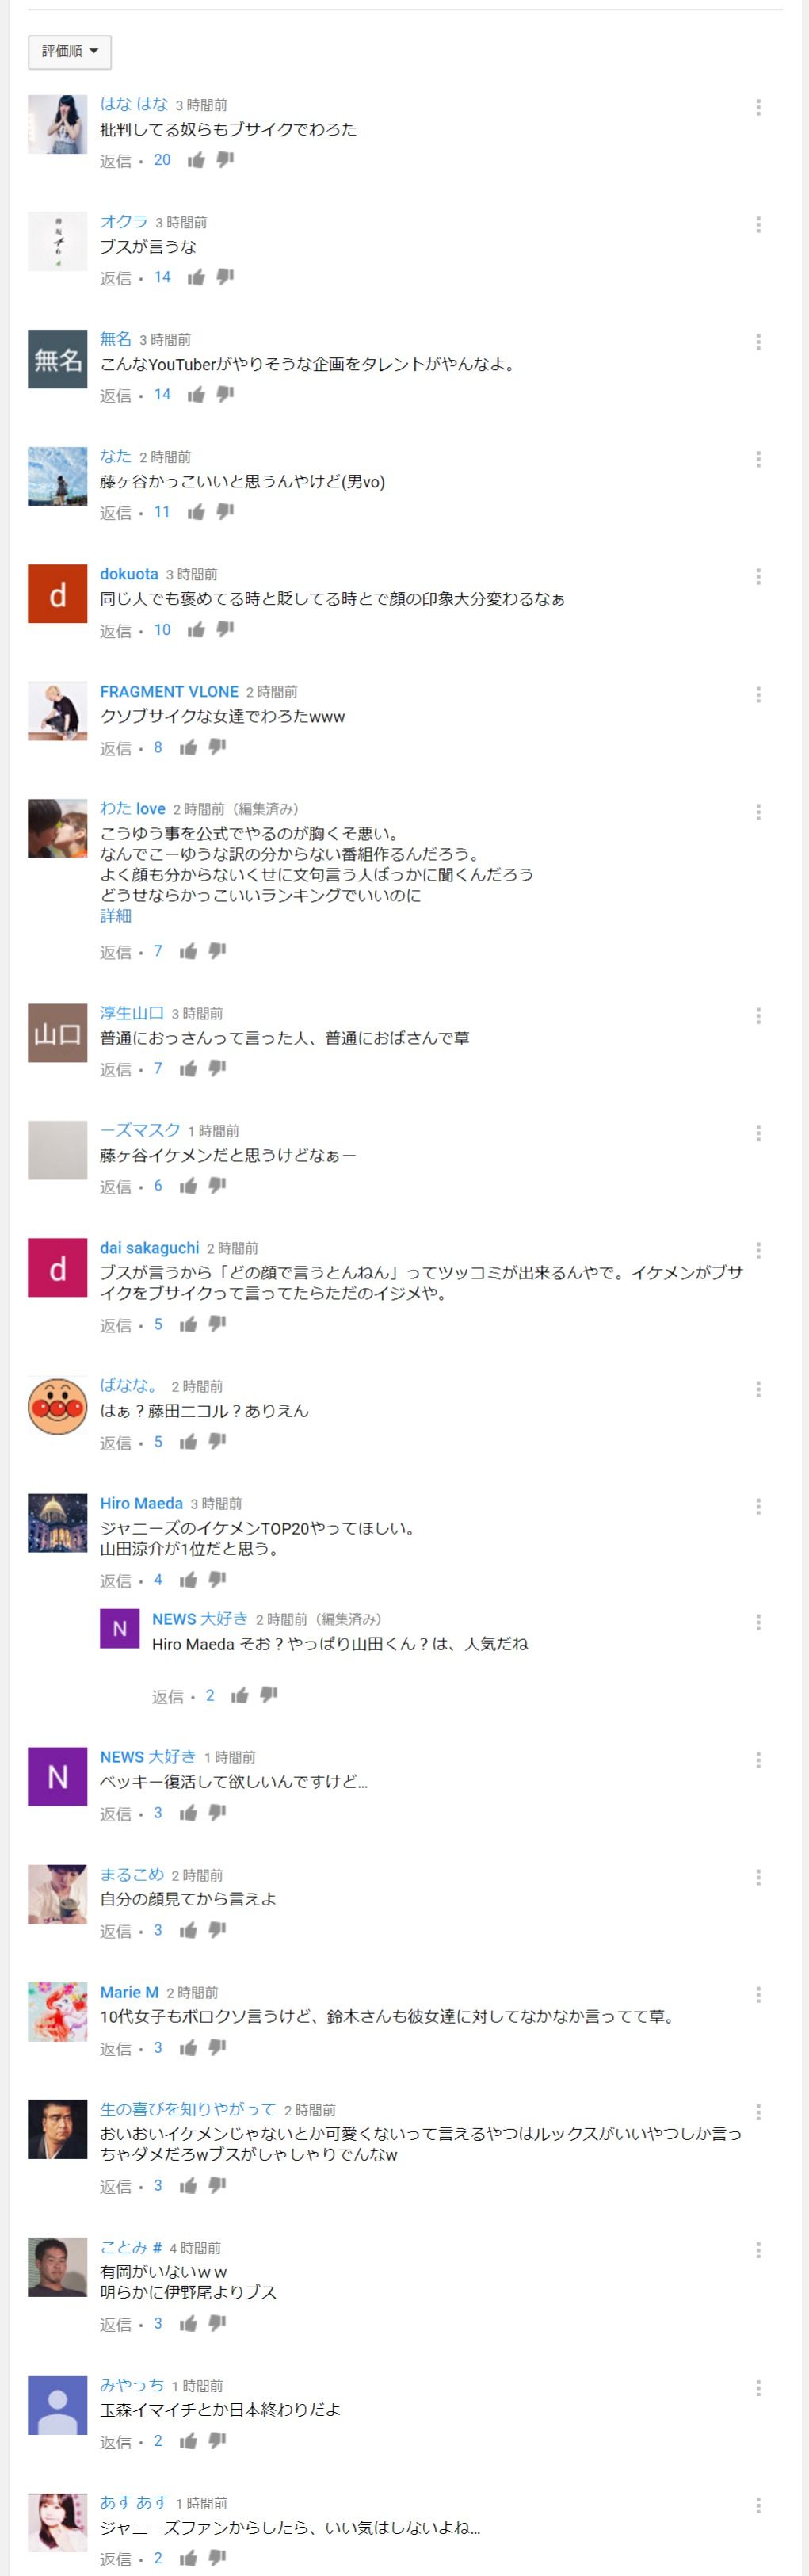Dislike オクラ's comment ブスが言うな
Screen dimensions: 809x2576
(225, 277)
